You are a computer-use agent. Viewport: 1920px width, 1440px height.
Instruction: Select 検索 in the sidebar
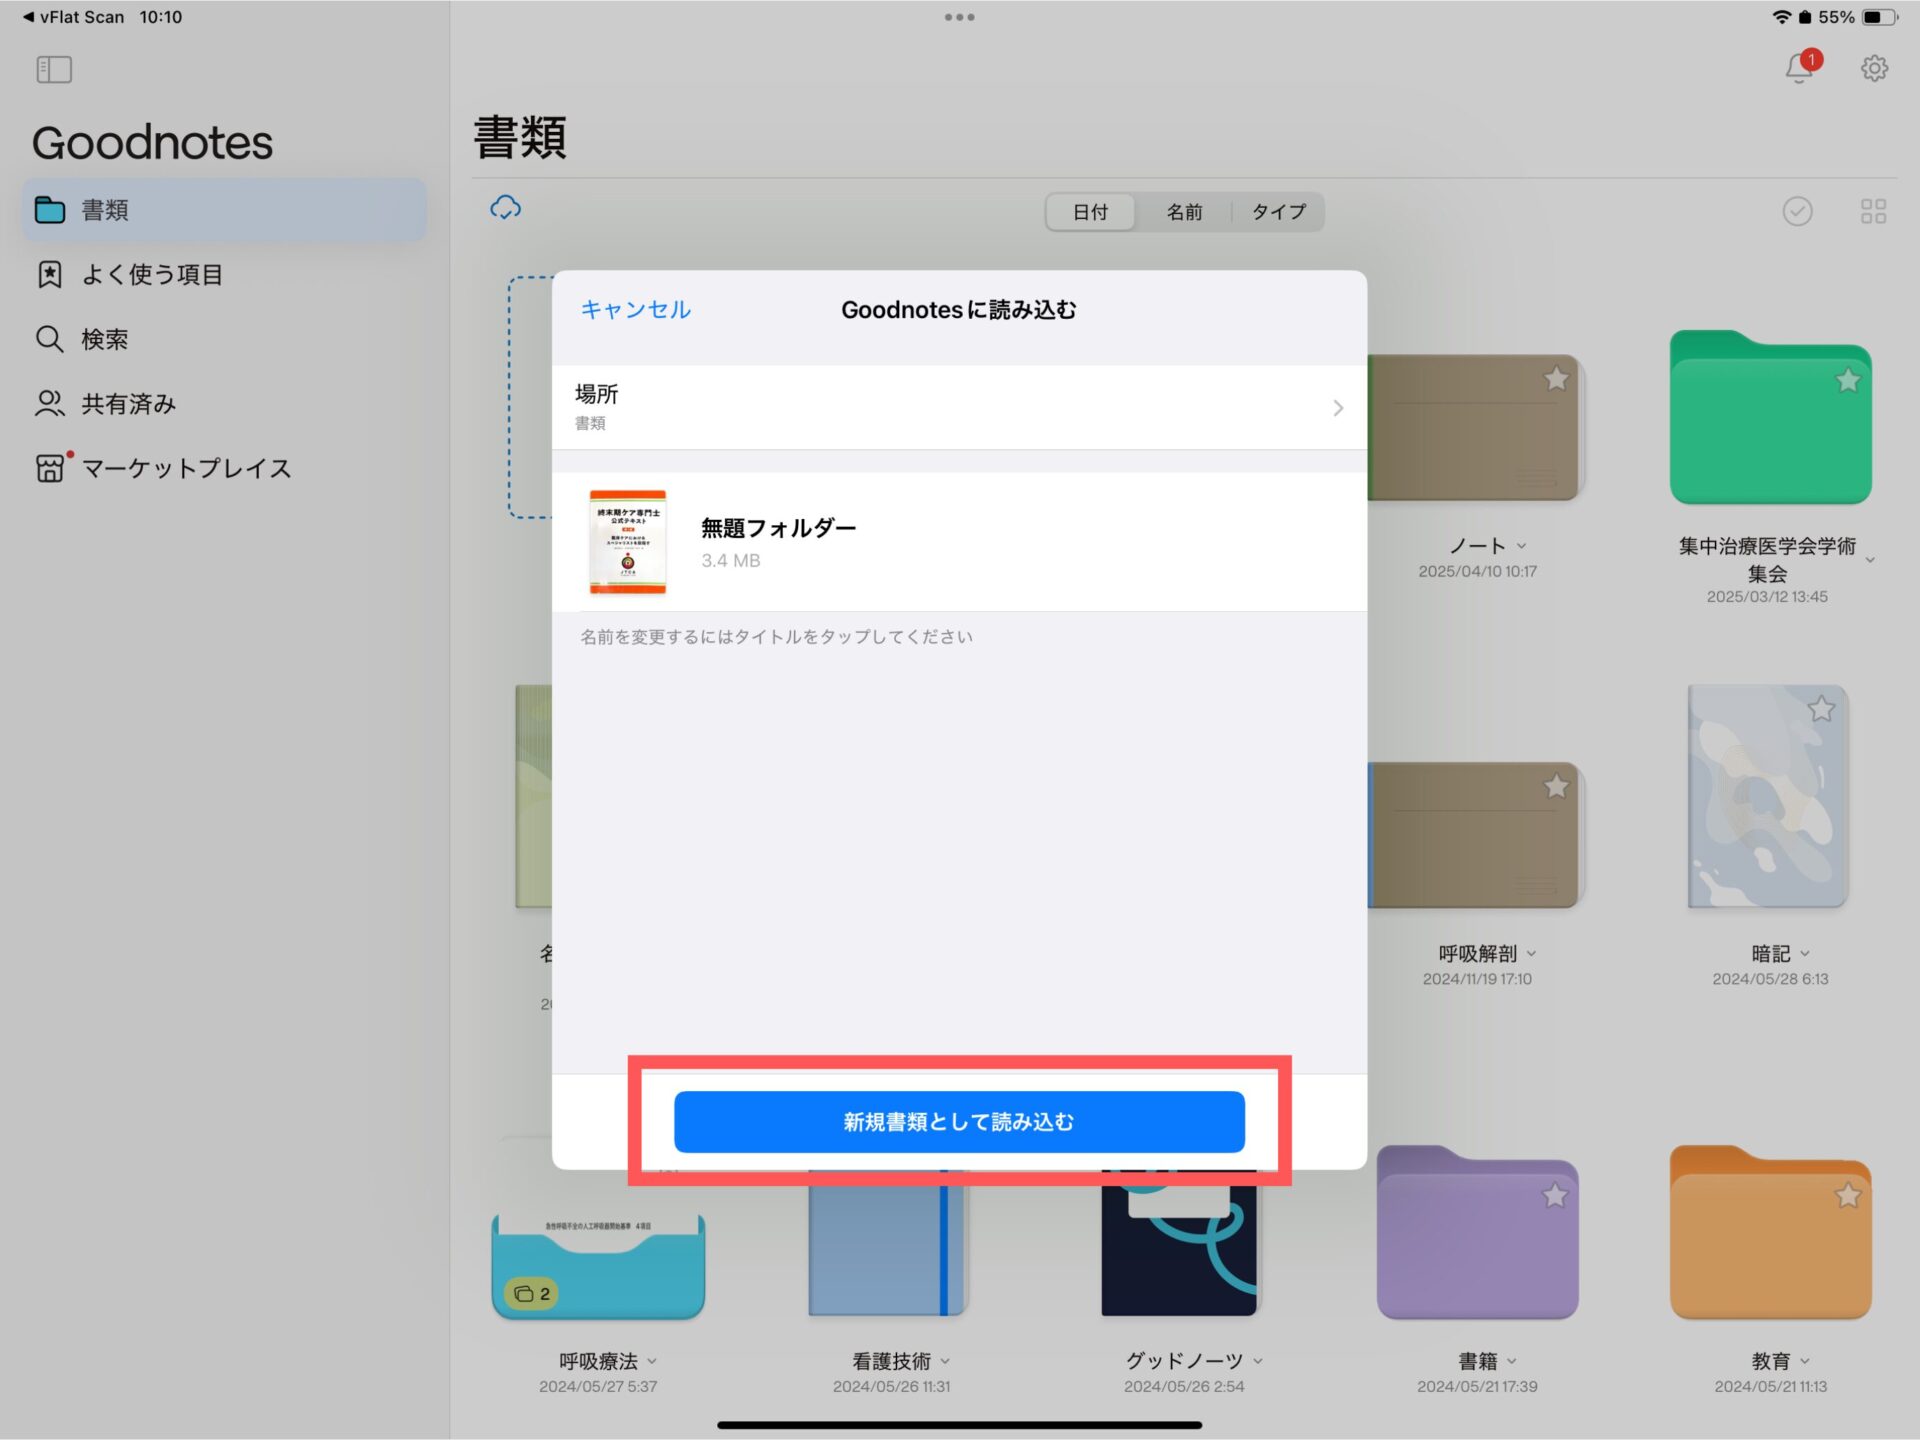[x=224, y=339]
